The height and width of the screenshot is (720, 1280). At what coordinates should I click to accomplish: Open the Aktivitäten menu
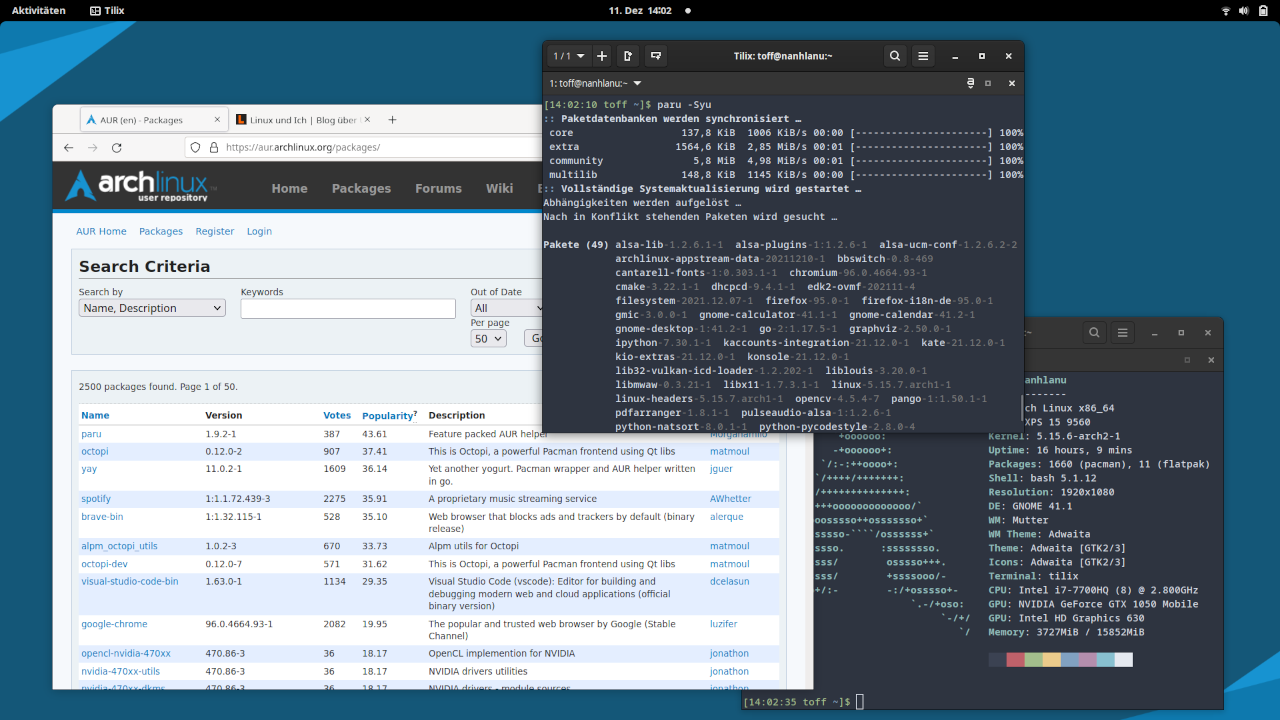tap(37, 11)
